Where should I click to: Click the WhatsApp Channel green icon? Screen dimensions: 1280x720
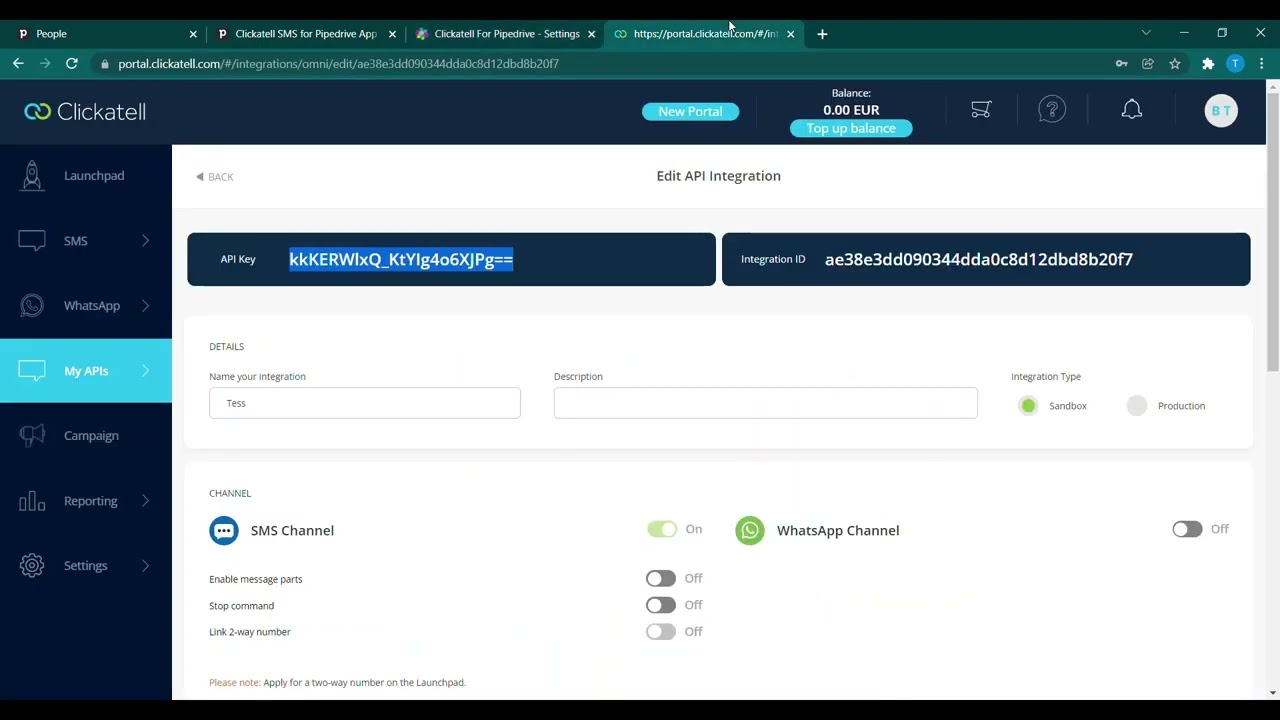tap(750, 530)
